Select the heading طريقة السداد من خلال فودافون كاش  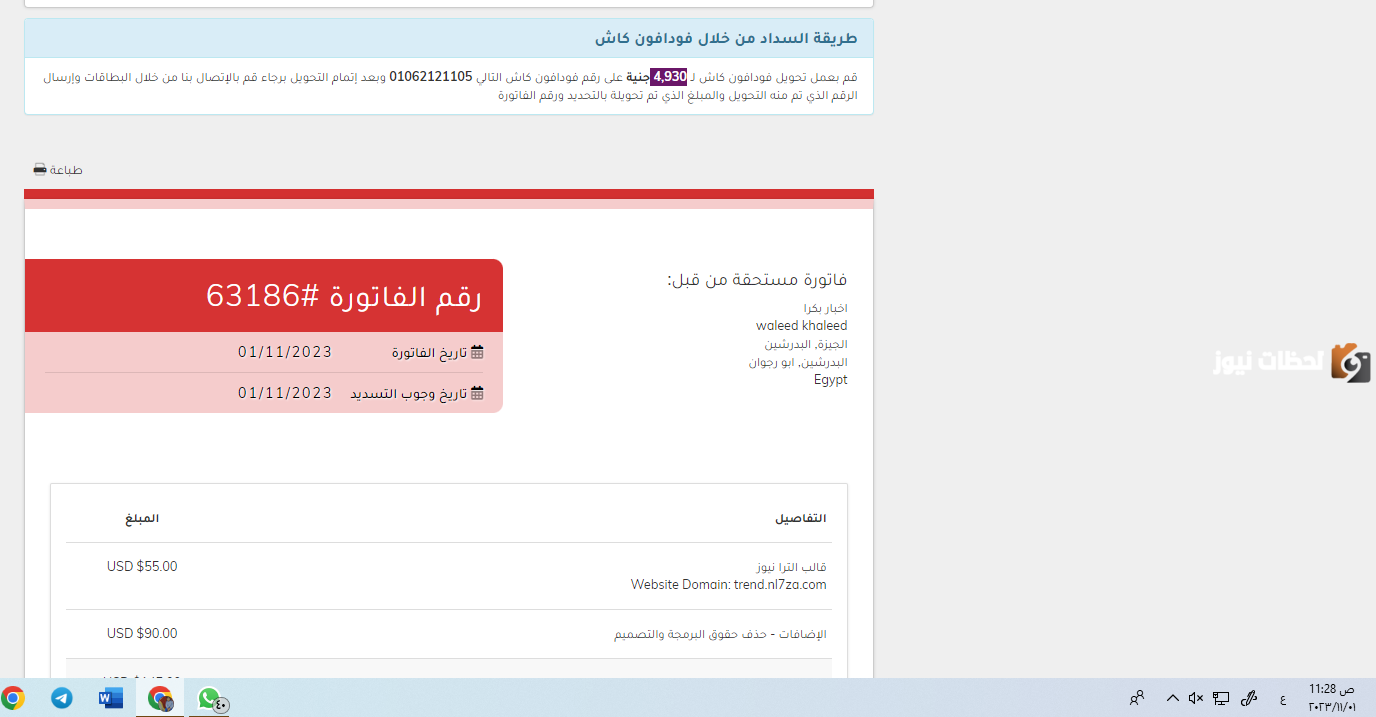click(x=726, y=38)
